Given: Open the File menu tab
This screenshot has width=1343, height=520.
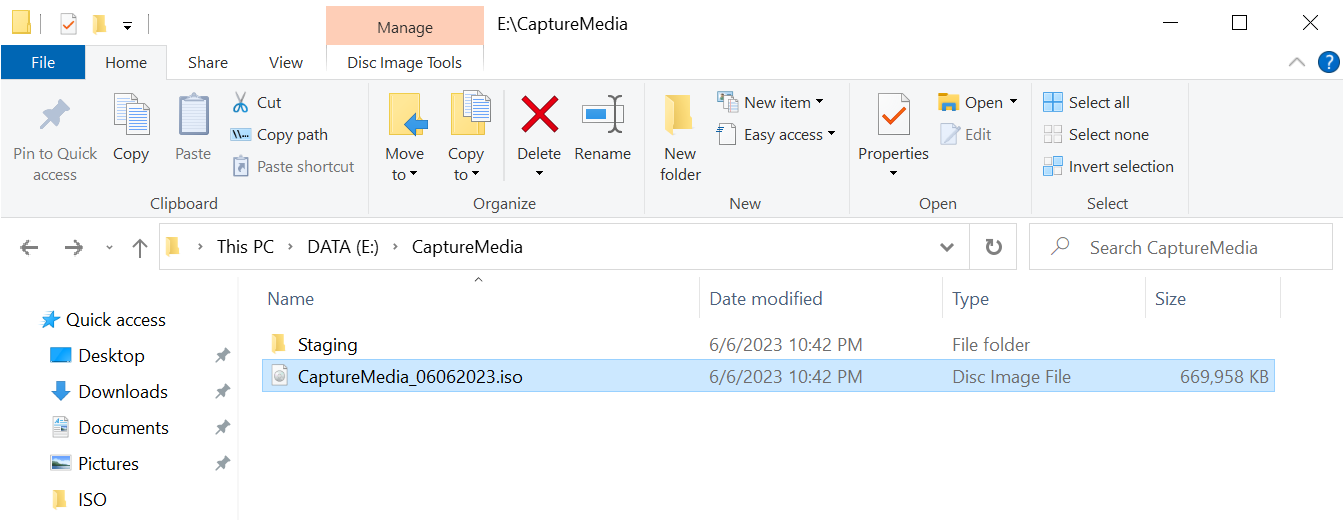Looking at the screenshot, I should pos(43,62).
